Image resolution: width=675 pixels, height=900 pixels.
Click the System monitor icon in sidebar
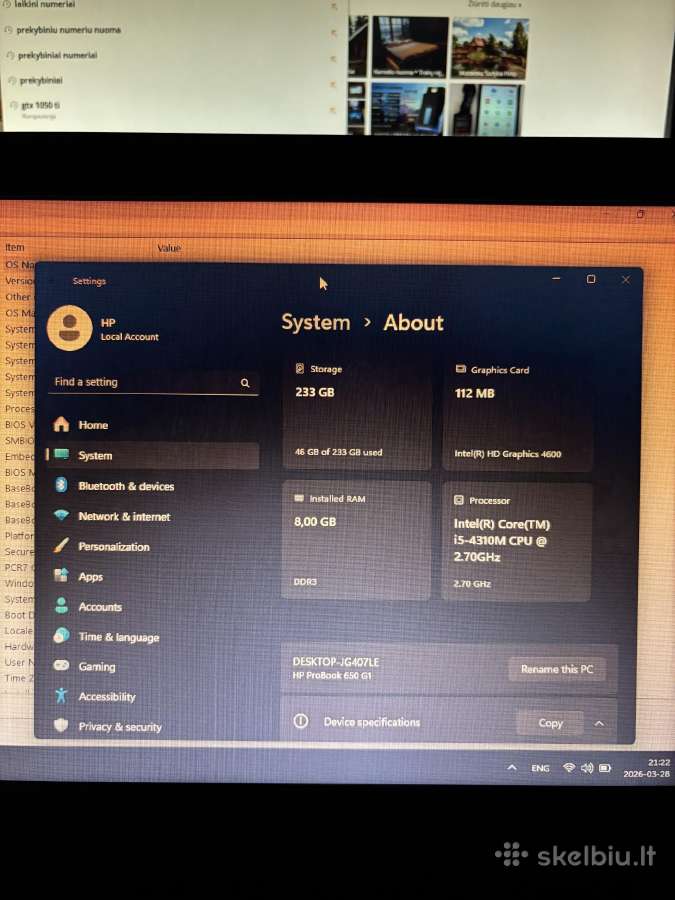61,455
